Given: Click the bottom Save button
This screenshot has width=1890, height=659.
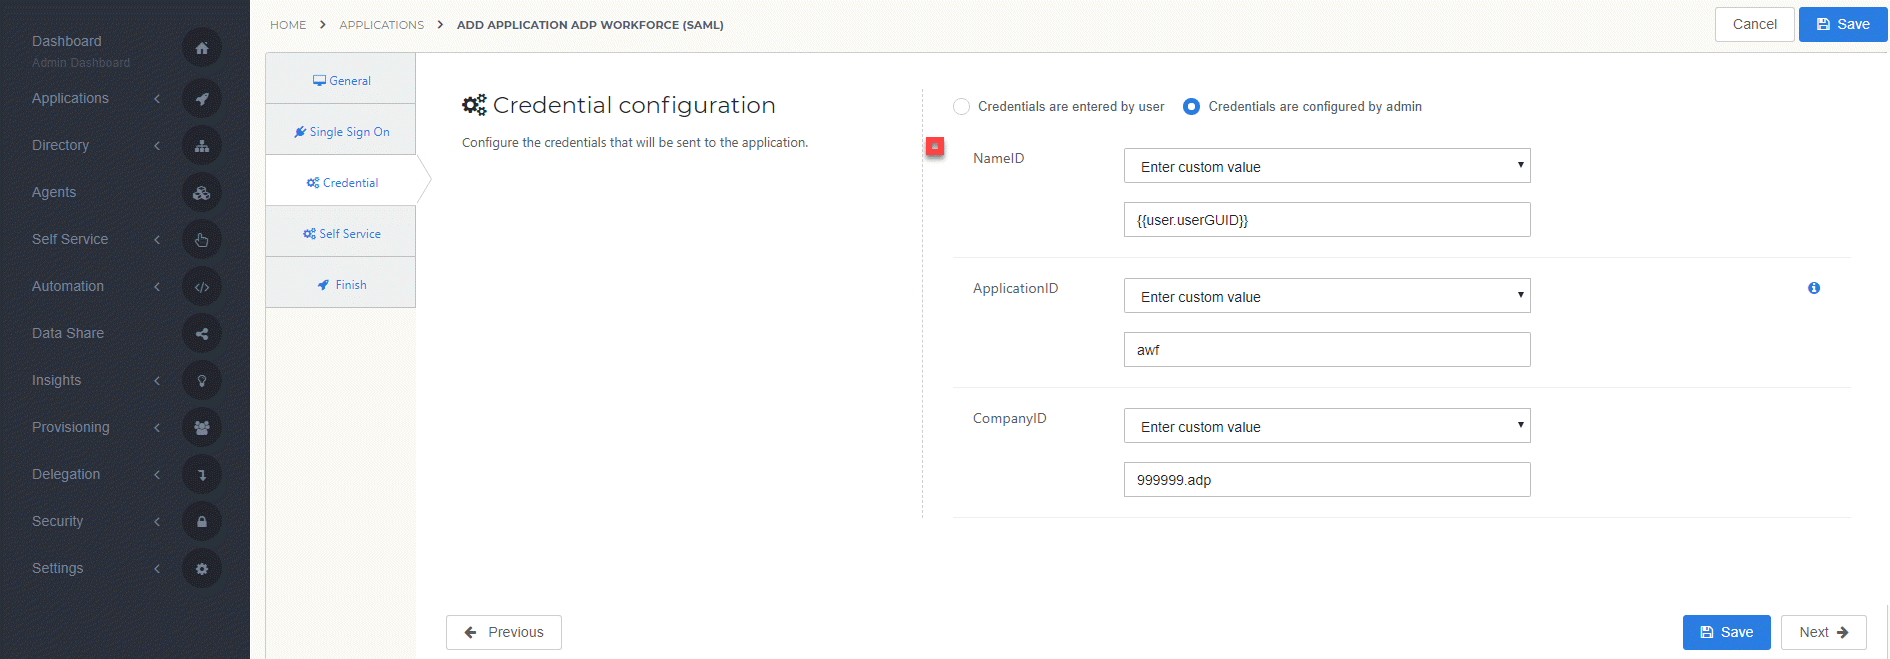Looking at the screenshot, I should click(1727, 632).
